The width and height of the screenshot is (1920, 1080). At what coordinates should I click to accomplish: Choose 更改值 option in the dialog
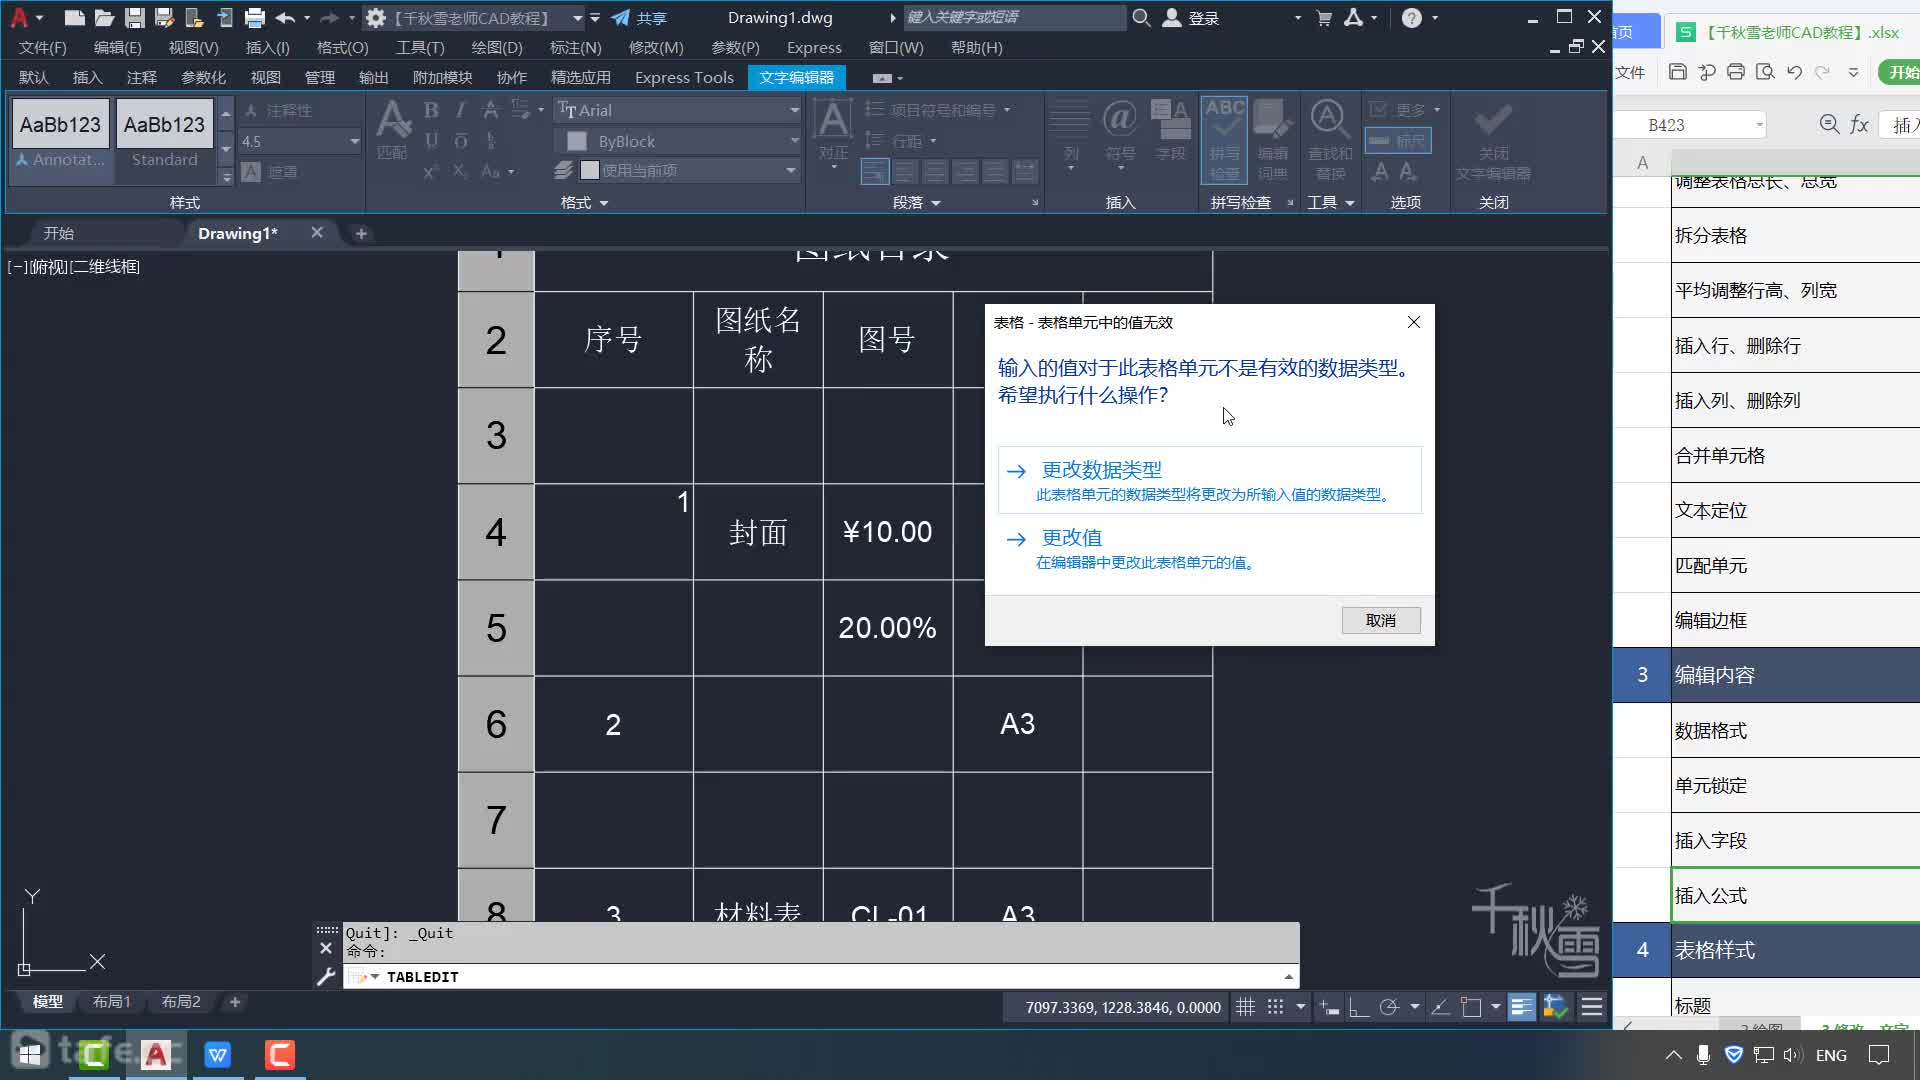(x=1209, y=548)
